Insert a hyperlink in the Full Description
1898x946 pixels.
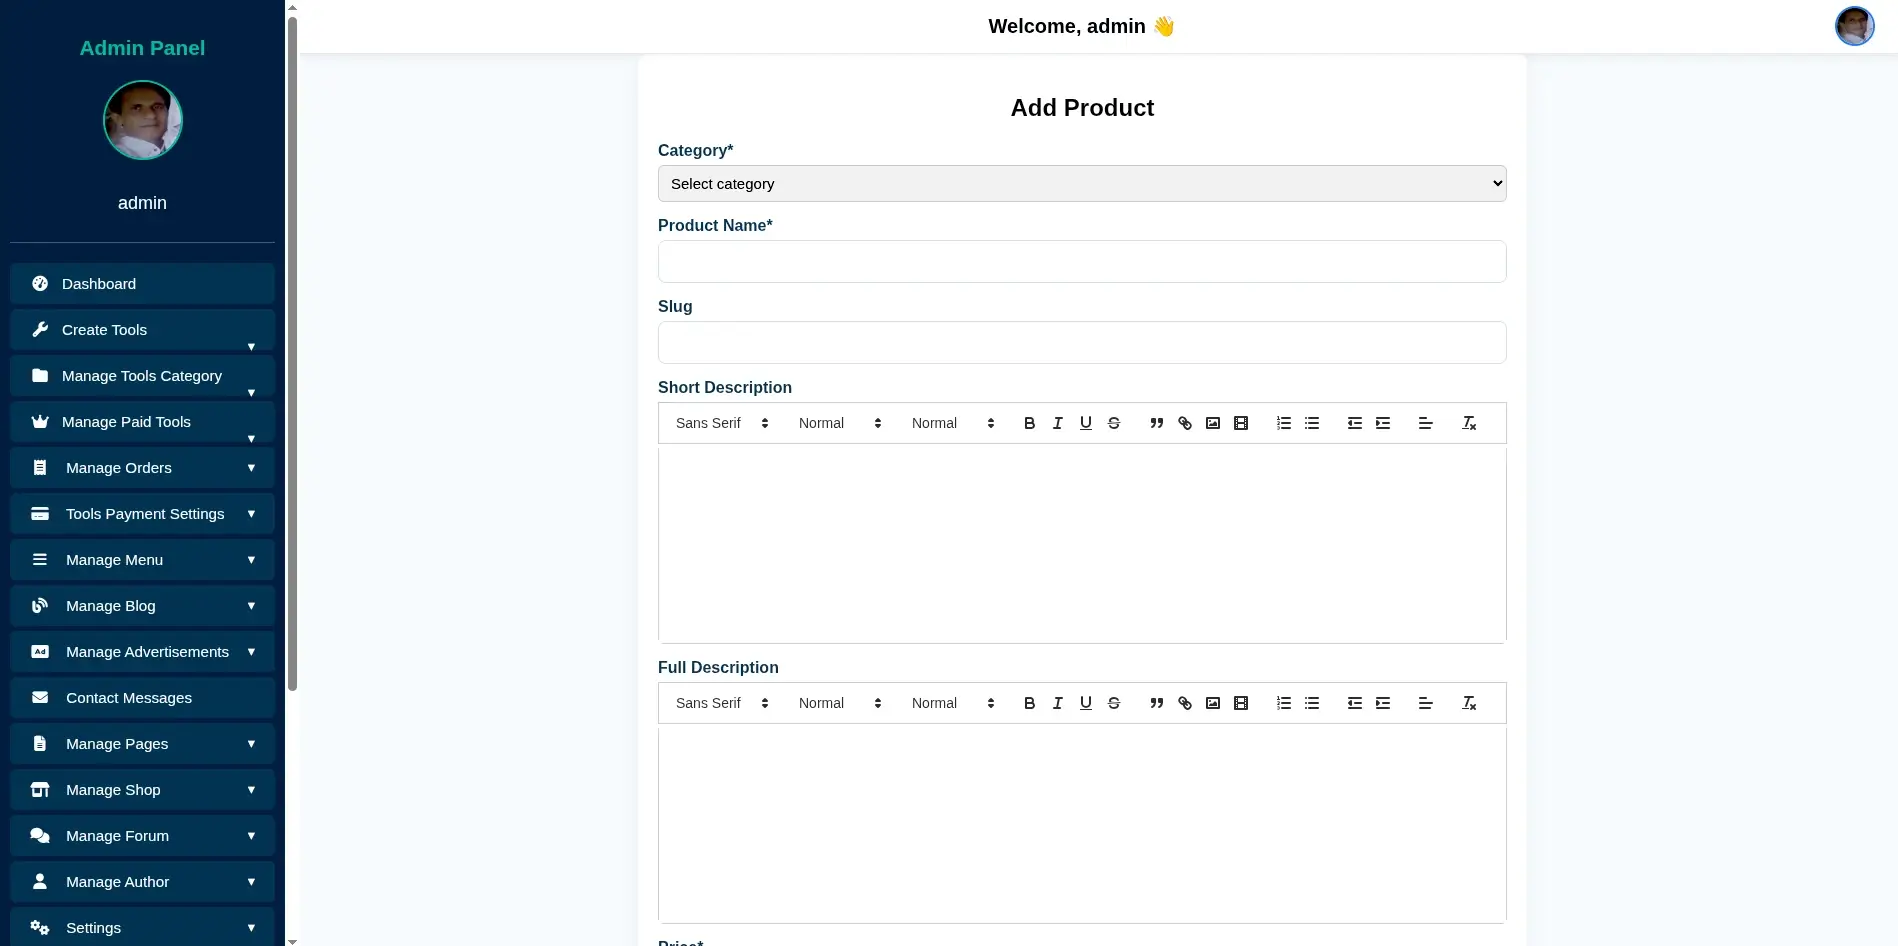pos(1184,703)
